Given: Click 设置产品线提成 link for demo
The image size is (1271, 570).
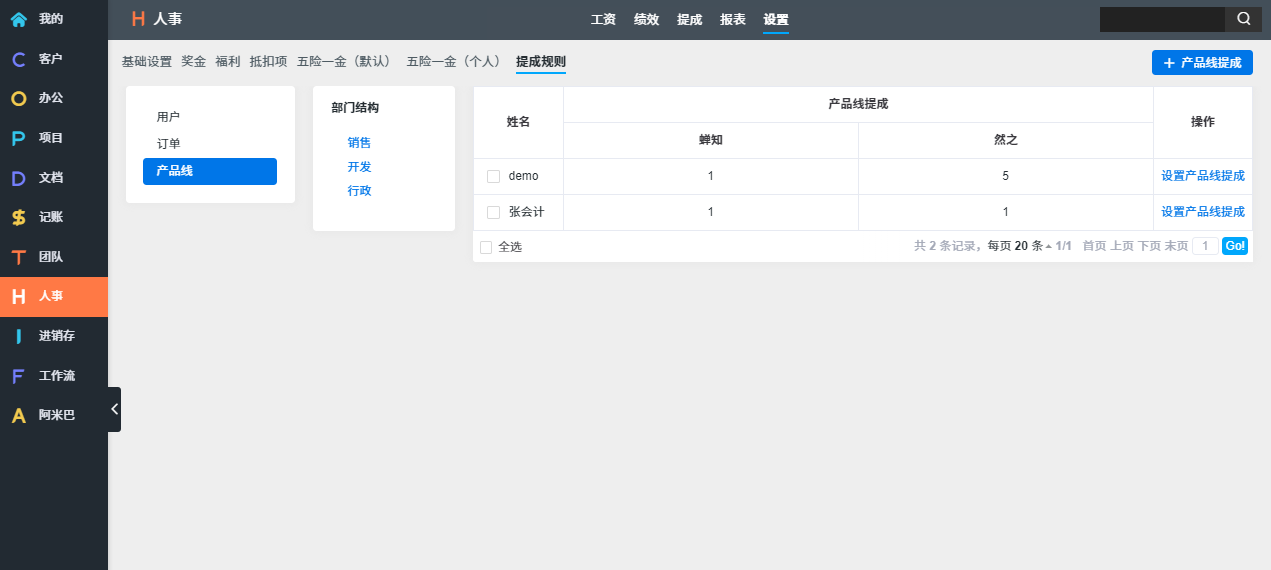Looking at the screenshot, I should click(1202, 176).
